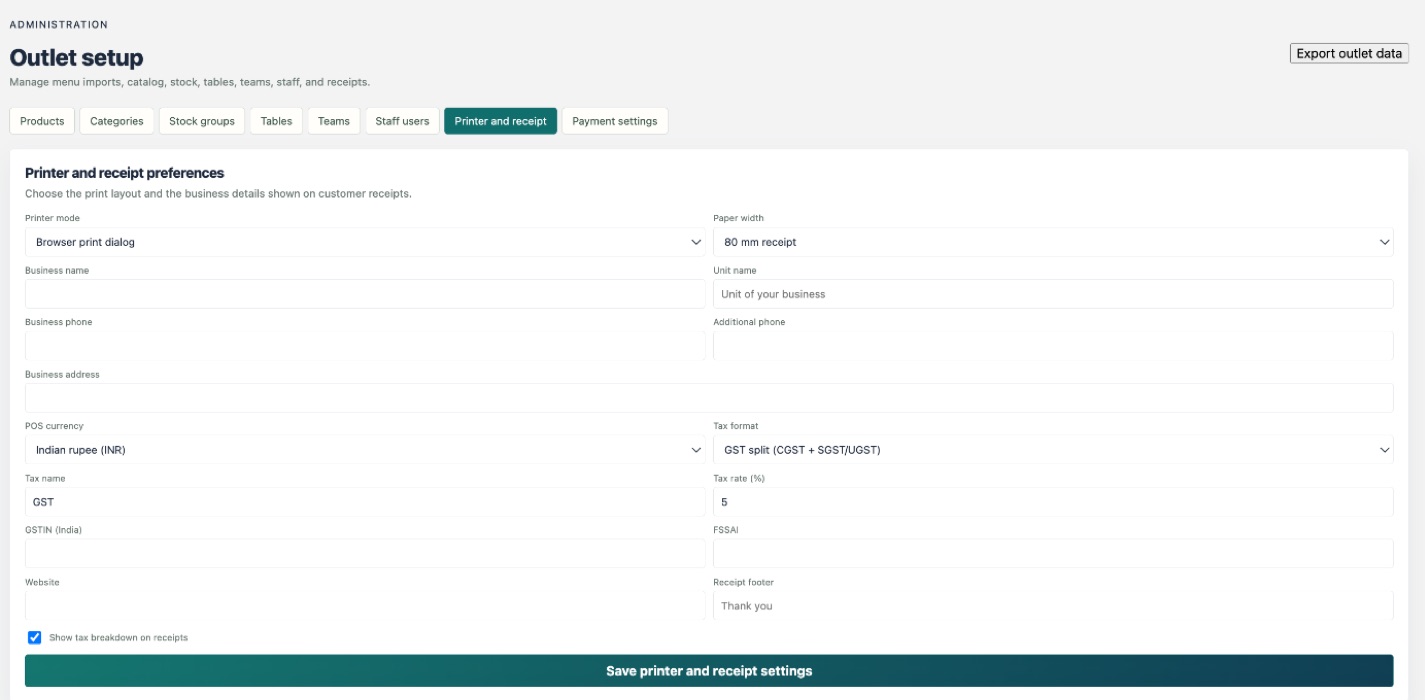This screenshot has width=1425, height=700.
Task: Expand the Paper width dropdown
Action: (x=1053, y=242)
